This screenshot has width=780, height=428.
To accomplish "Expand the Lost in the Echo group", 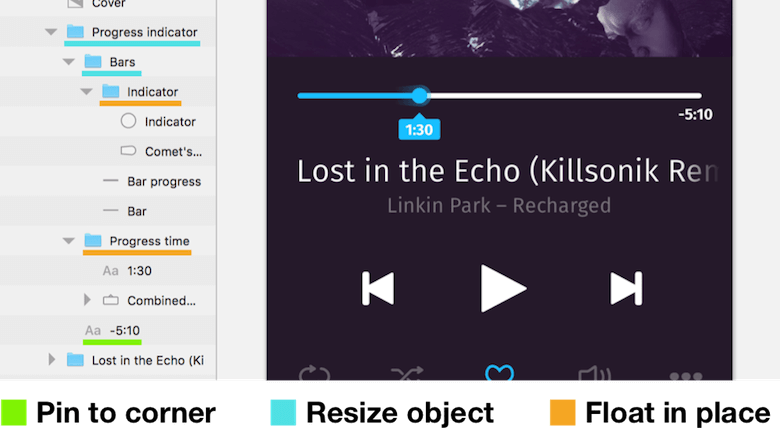I will [51, 359].
